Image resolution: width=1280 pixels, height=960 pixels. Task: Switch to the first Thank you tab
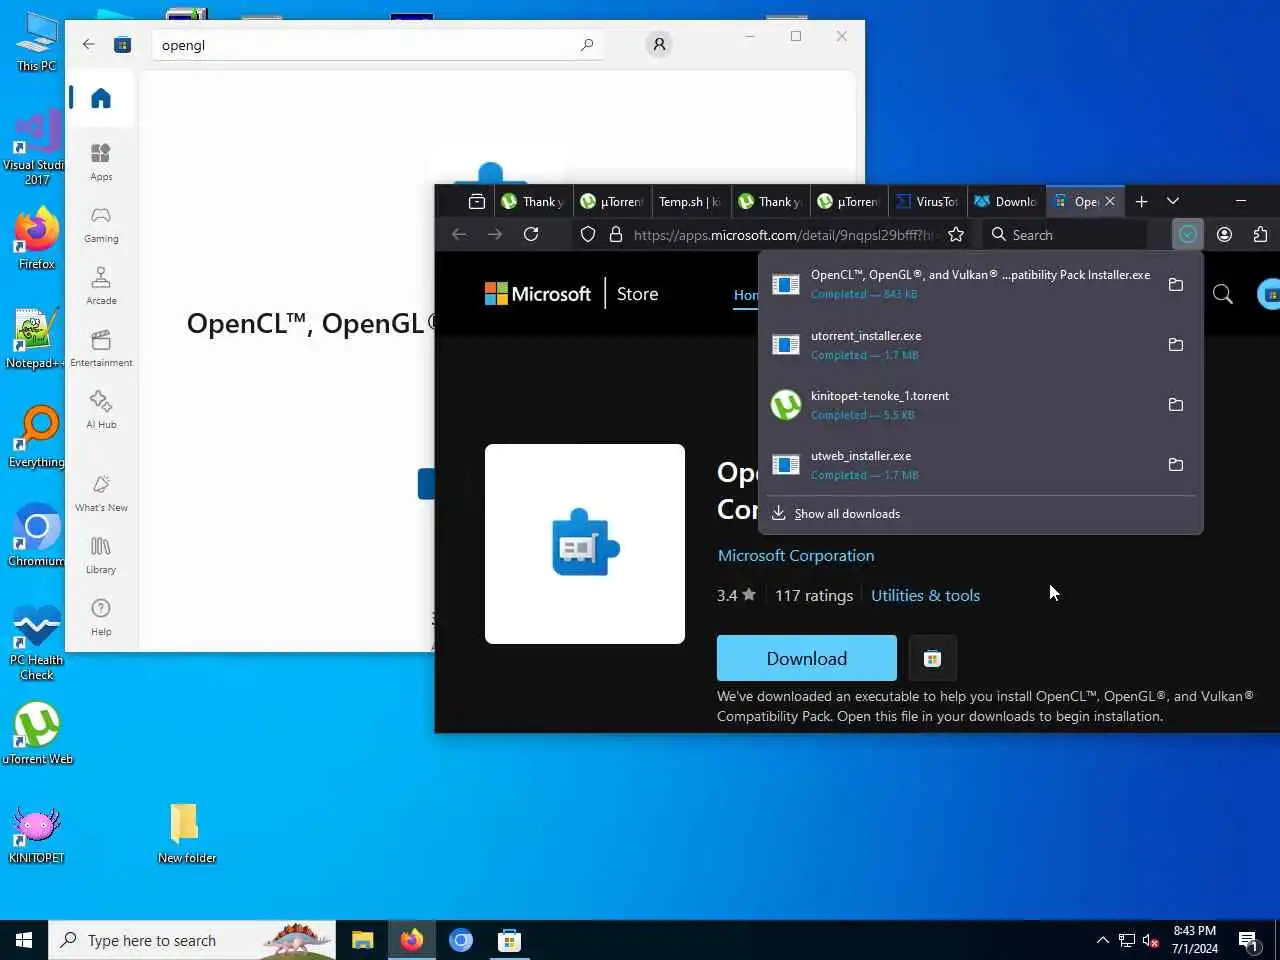coord(532,201)
